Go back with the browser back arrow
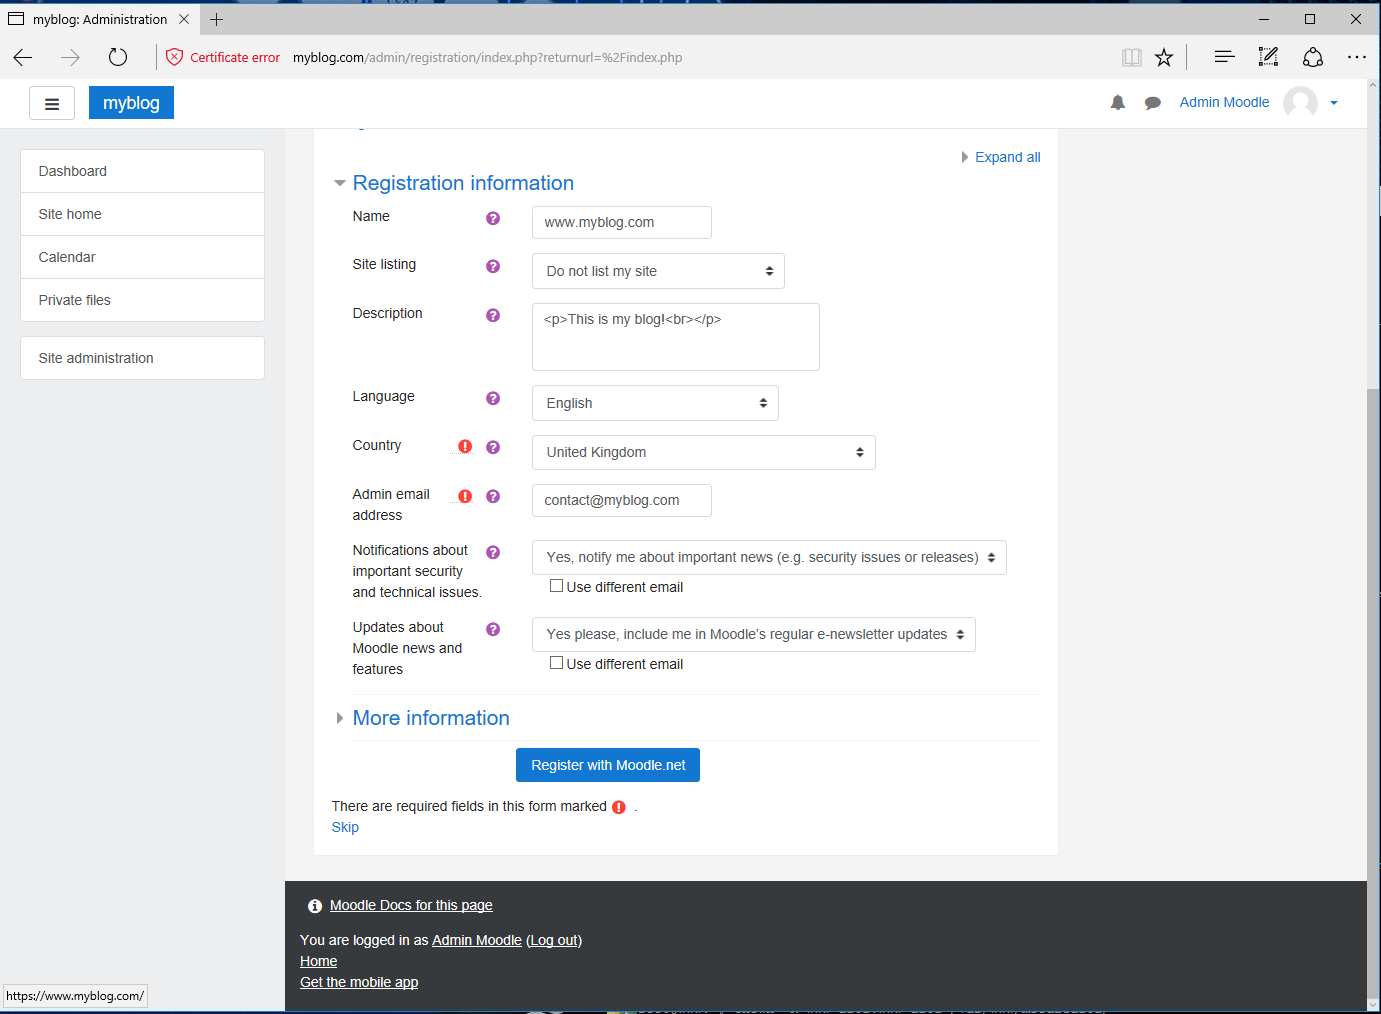 click(x=23, y=57)
